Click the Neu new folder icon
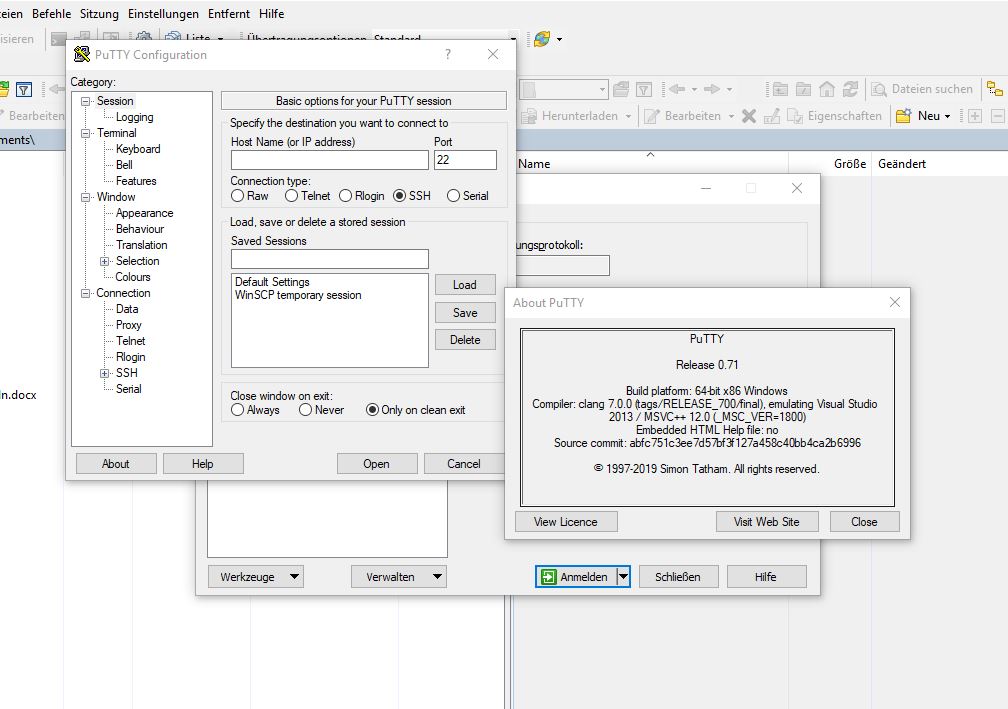Image resolution: width=1008 pixels, height=709 pixels. [904, 116]
